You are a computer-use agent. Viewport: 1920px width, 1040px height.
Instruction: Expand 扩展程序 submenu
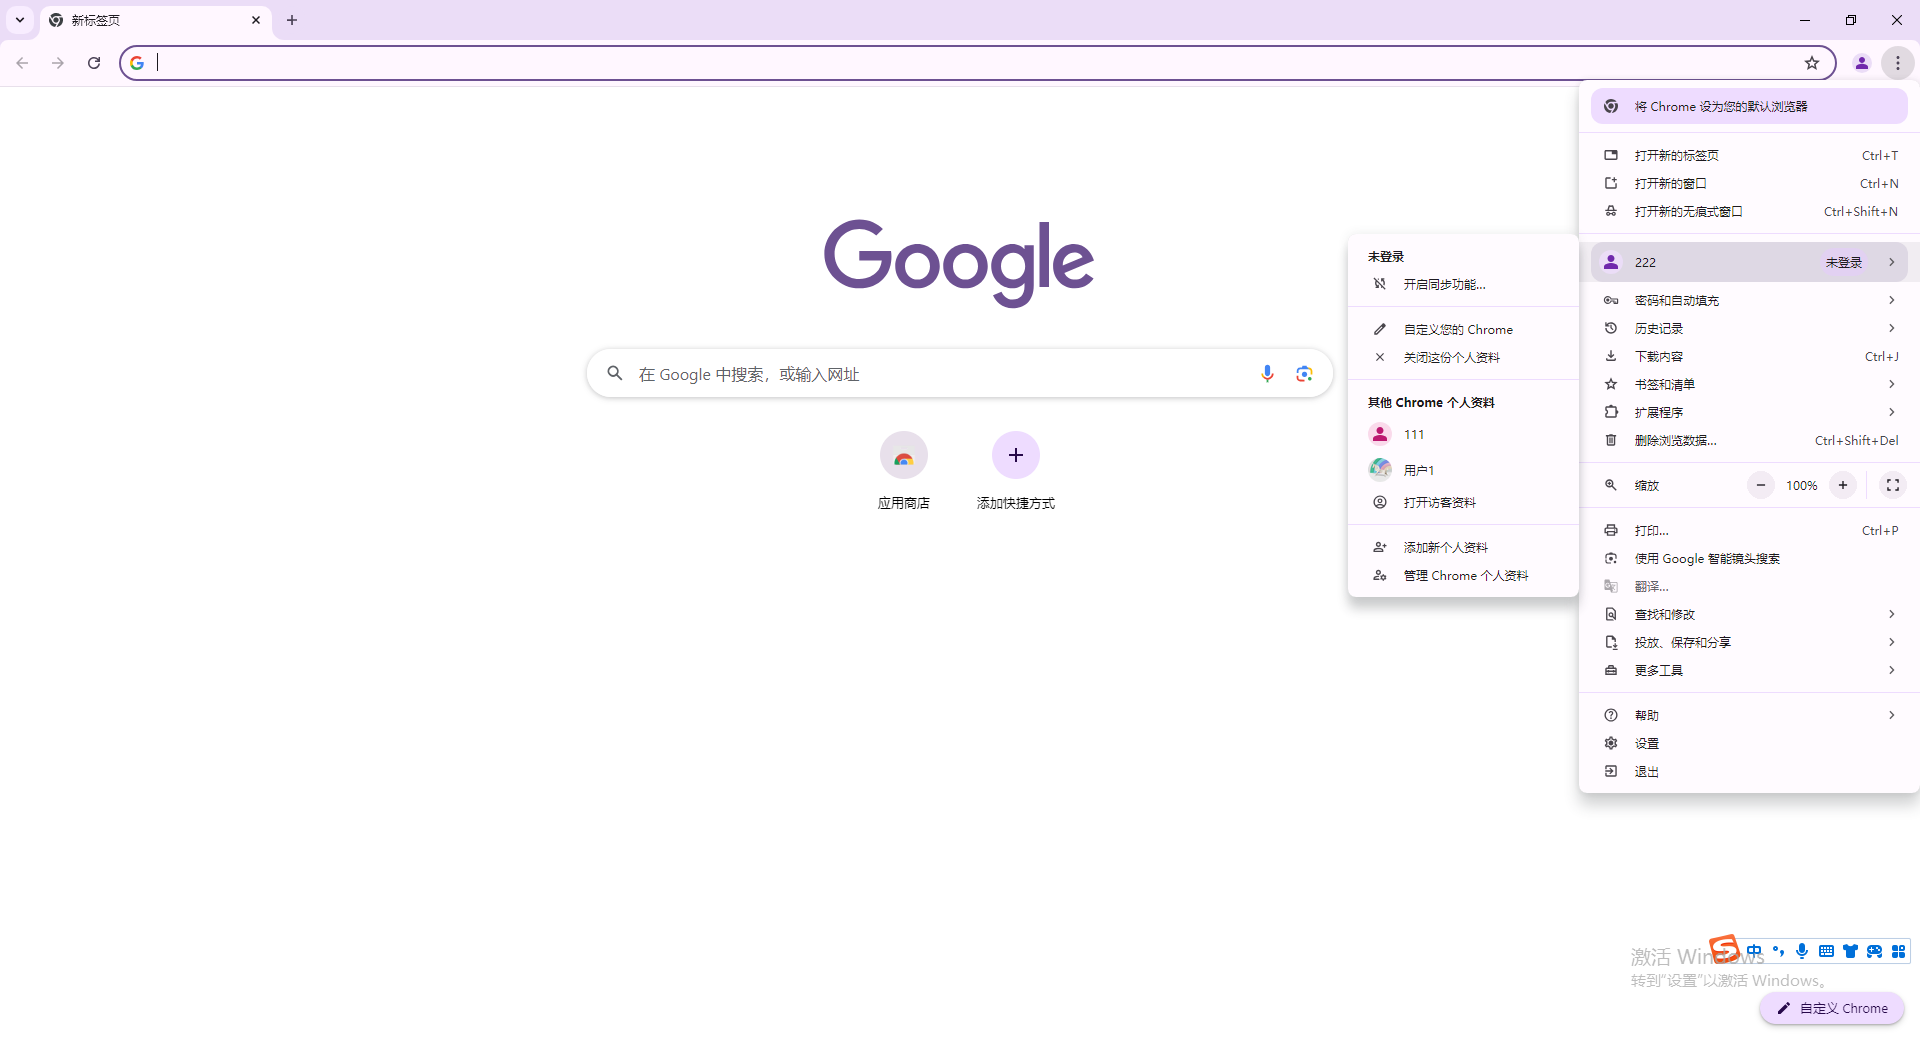[x=1749, y=412]
